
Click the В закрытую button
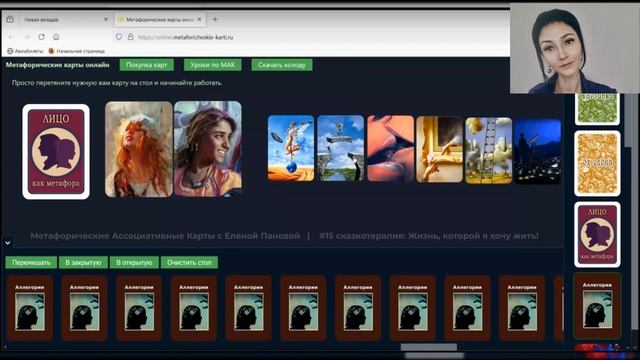83,262
